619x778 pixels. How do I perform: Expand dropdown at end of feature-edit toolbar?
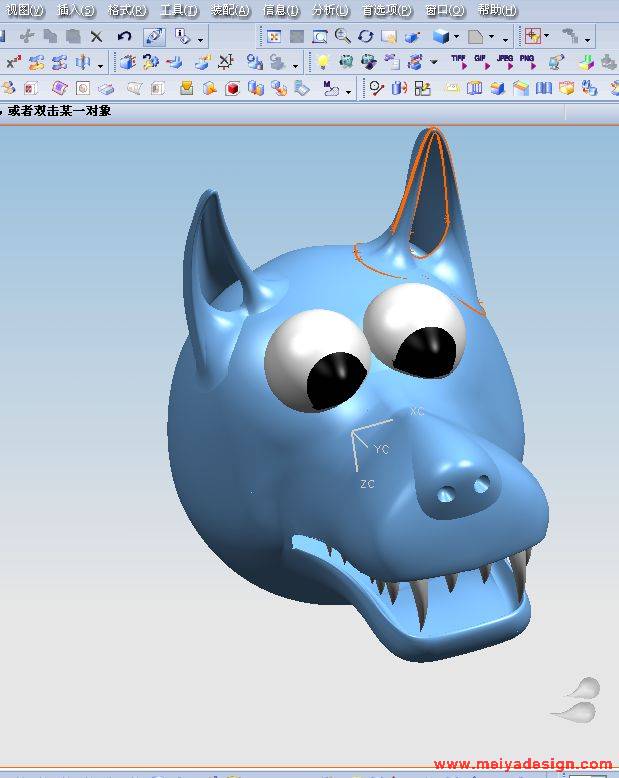point(296,65)
